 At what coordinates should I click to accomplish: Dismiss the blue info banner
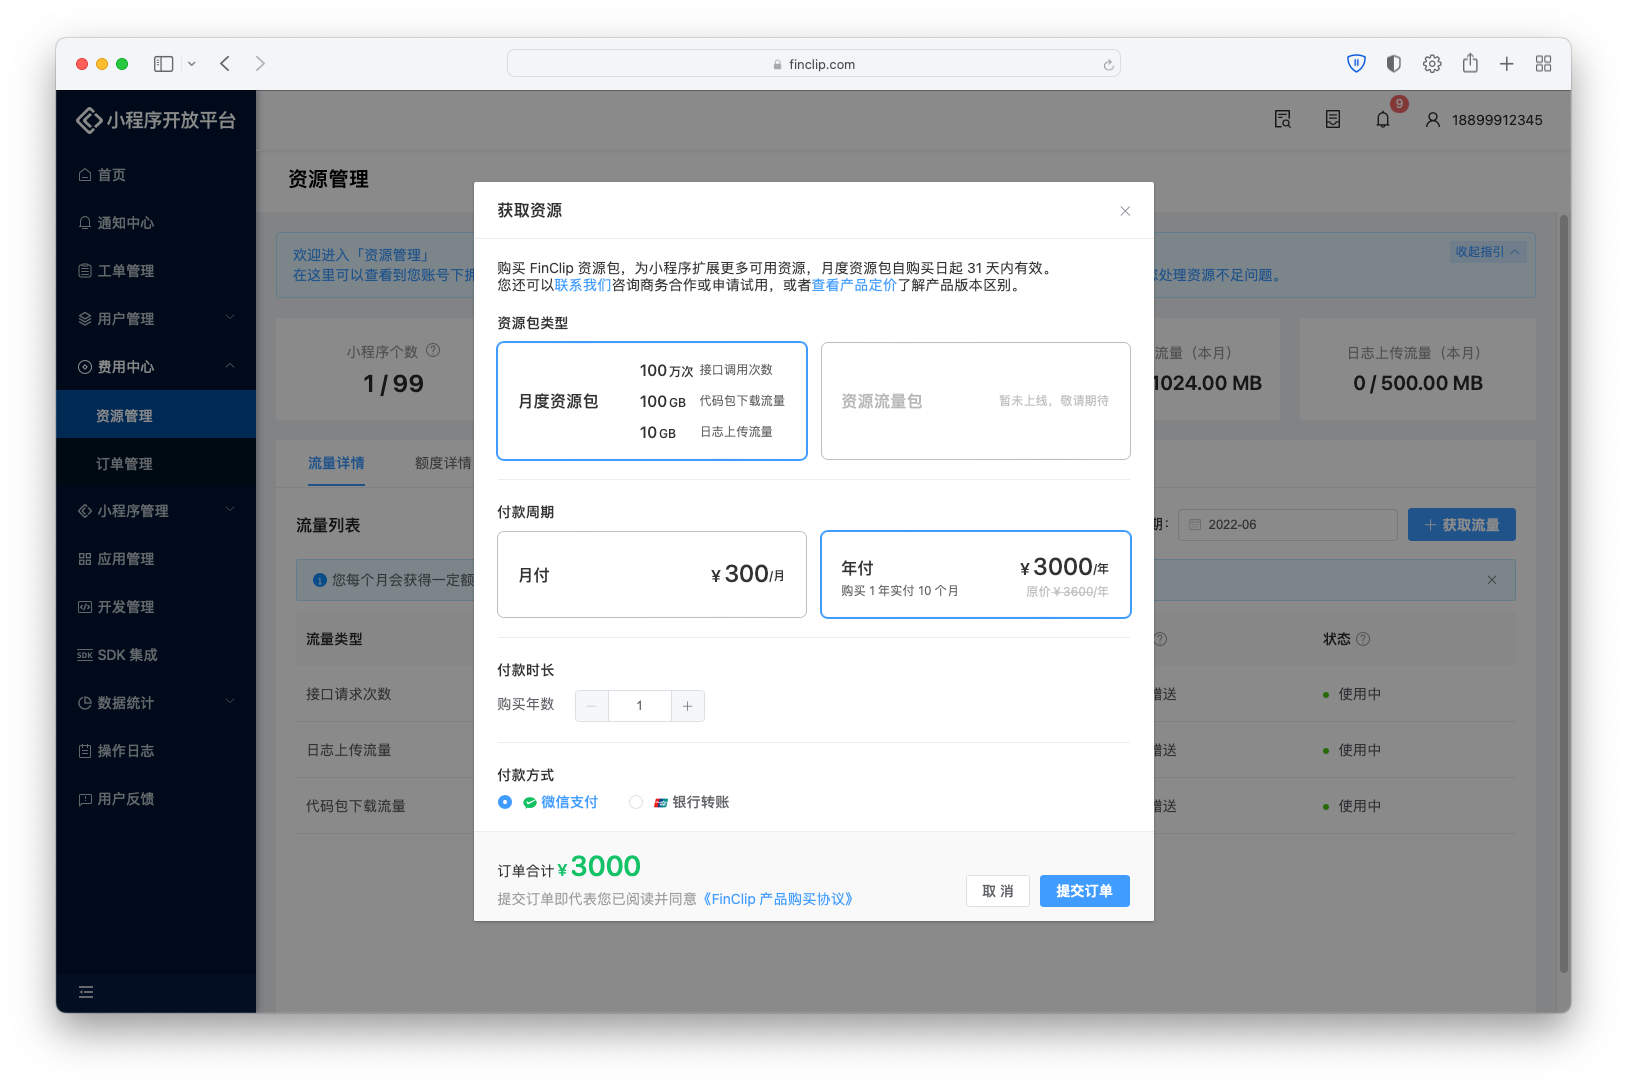click(1492, 580)
